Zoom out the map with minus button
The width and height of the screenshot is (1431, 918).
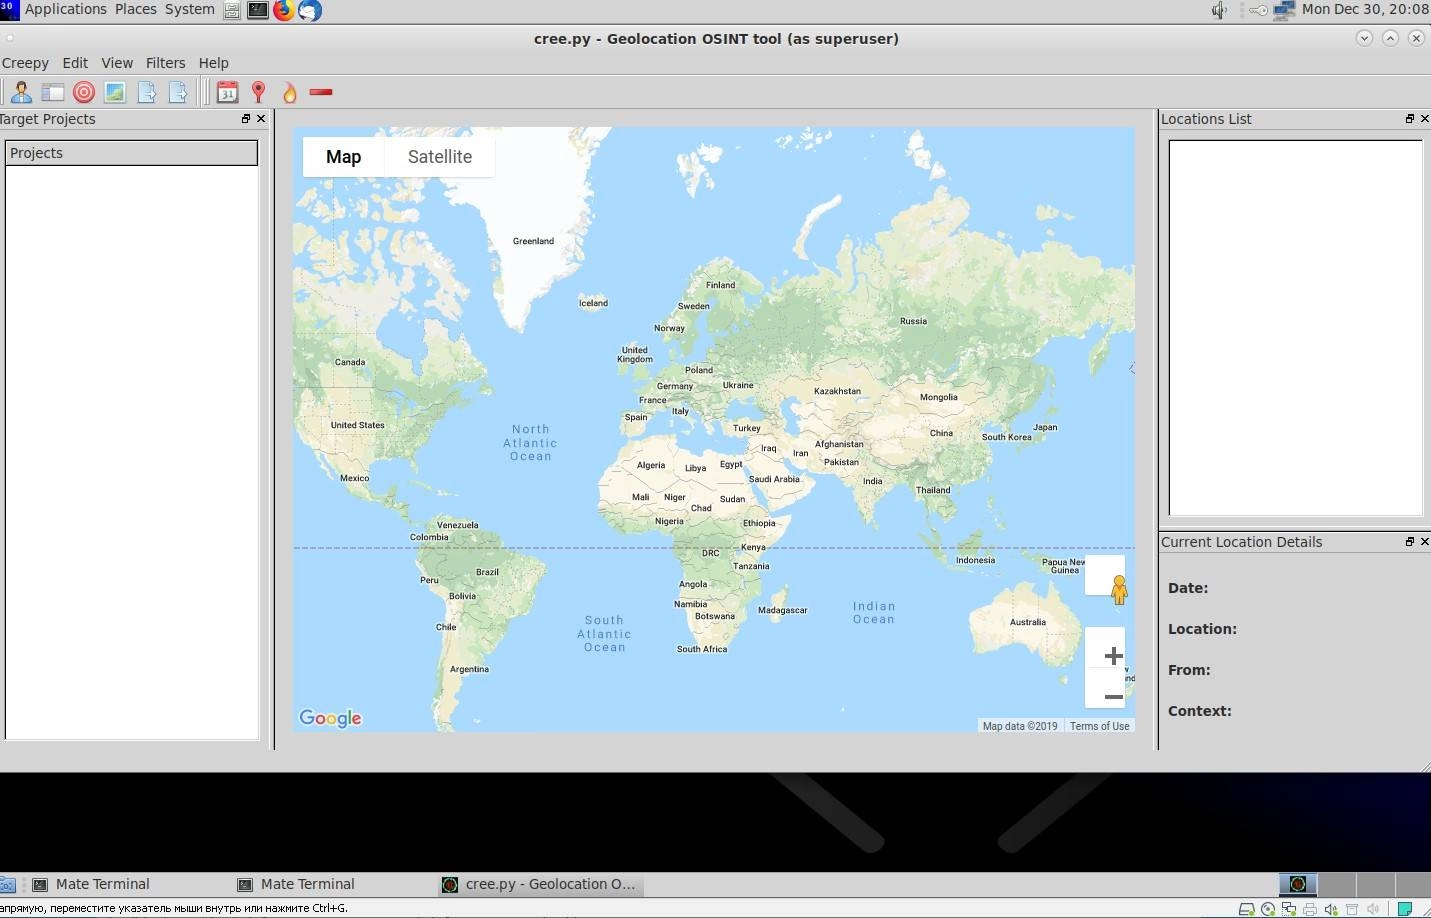pos(1113,696)
